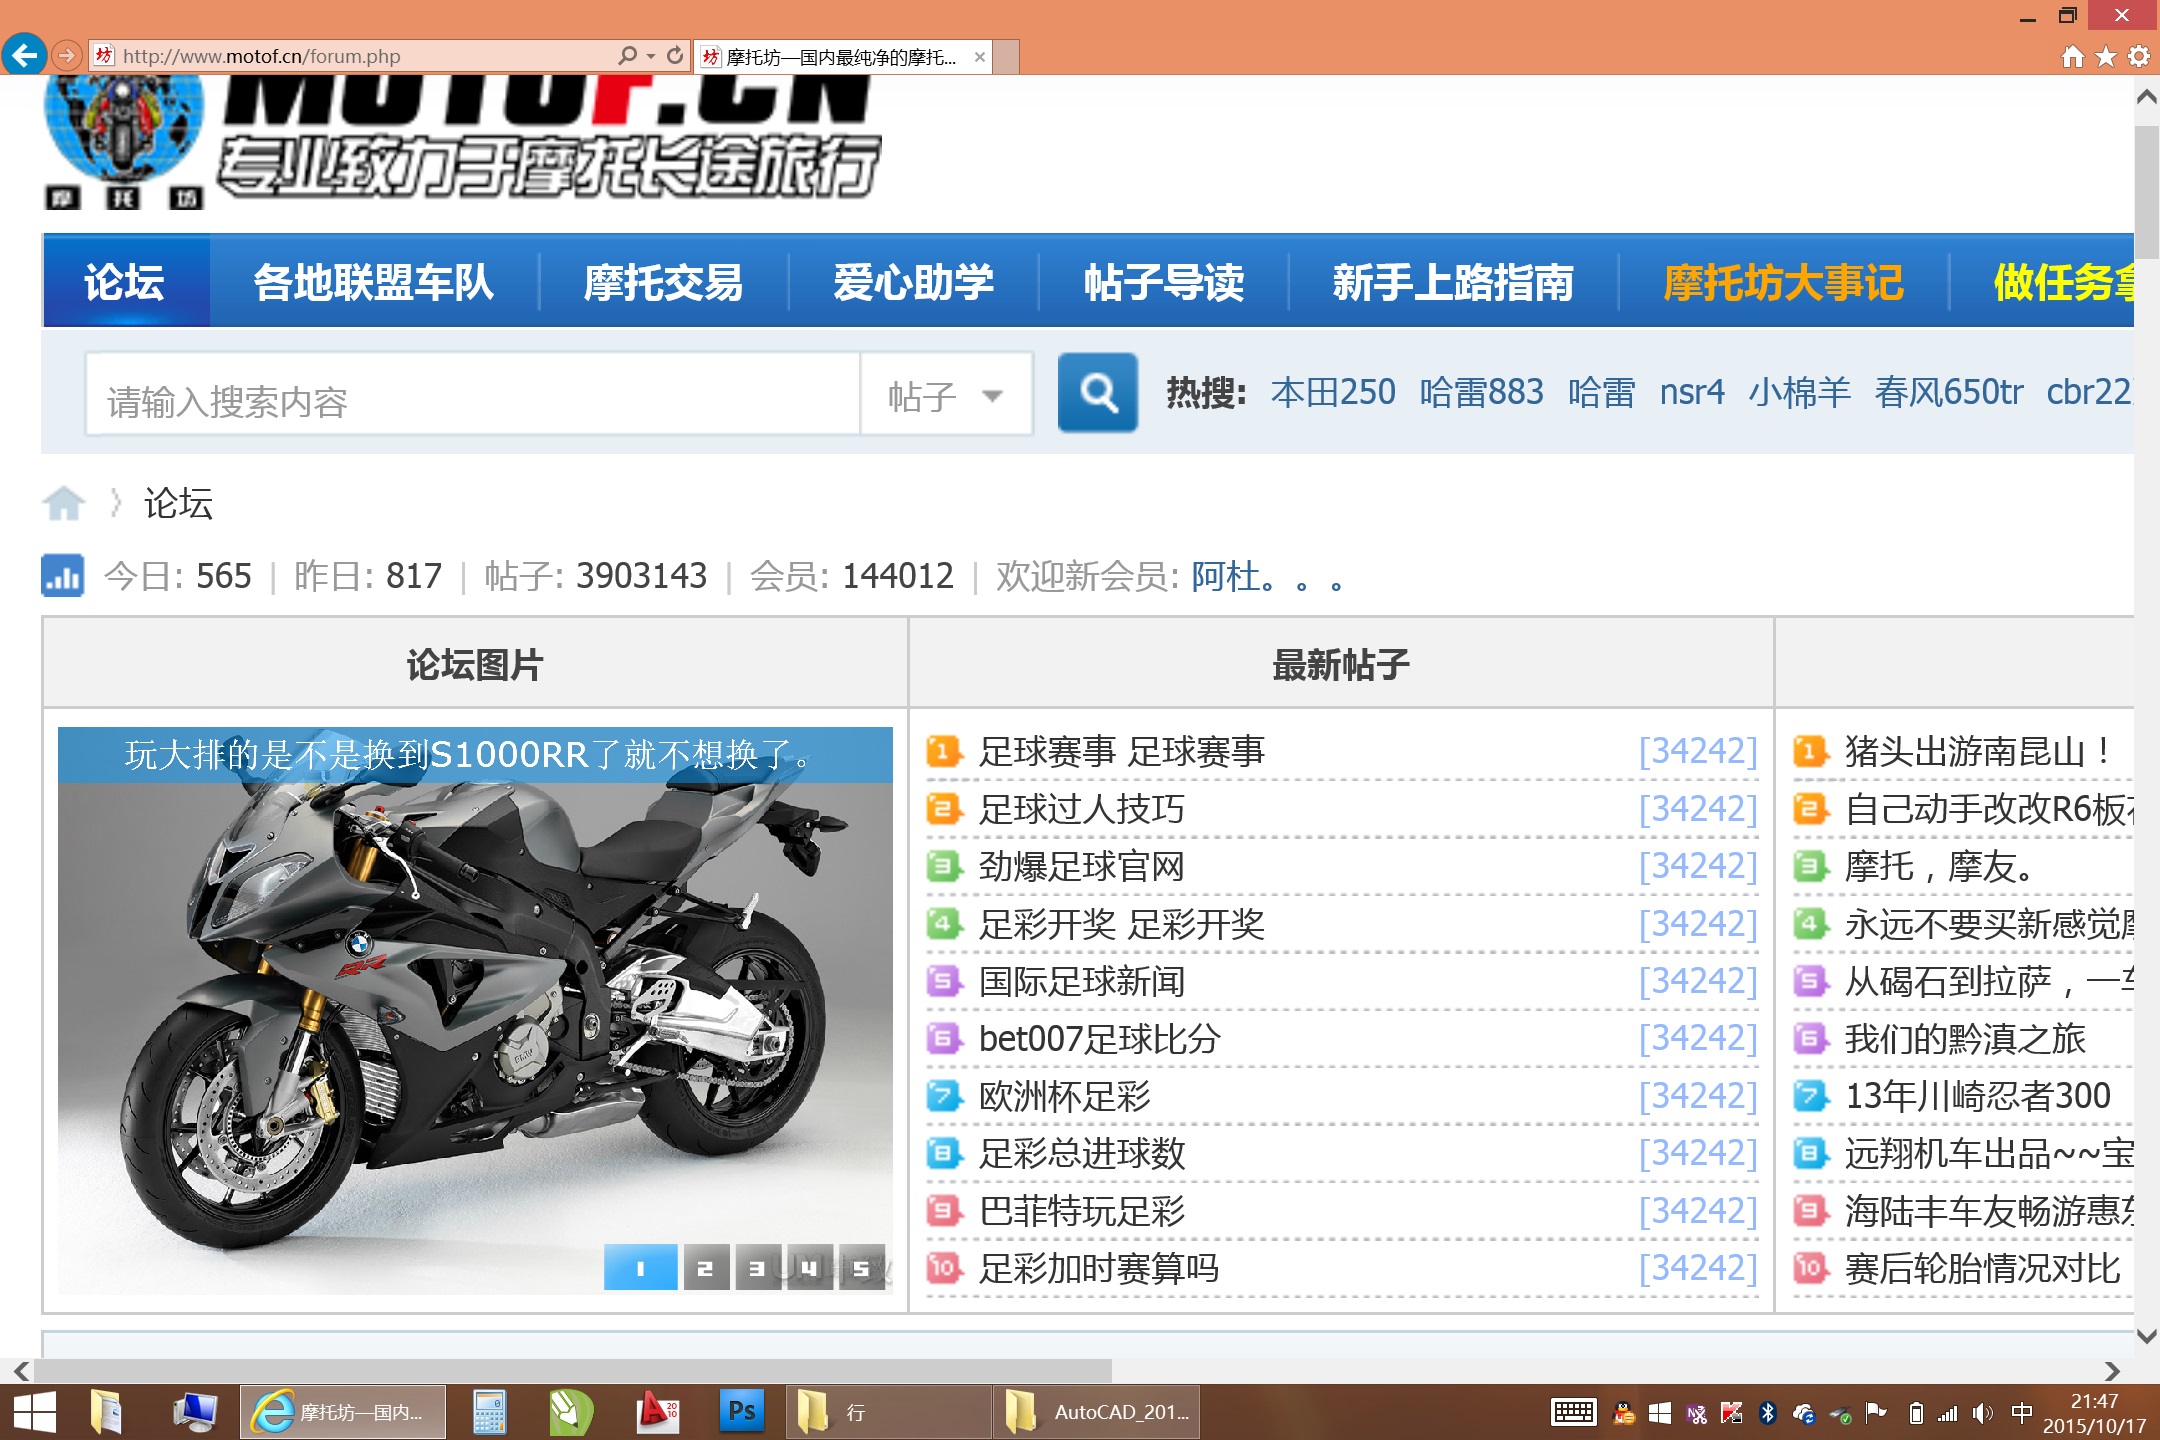
Task: Switch slideshow to image 2
Action: [706, 1268]
